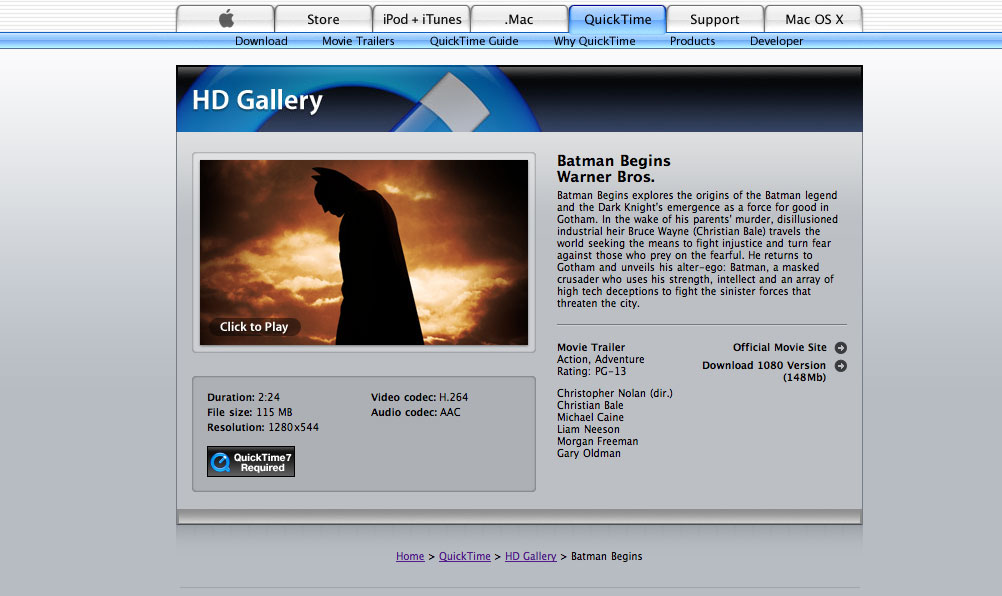Play the Batman Begins trailer thumbnail
The width and height of the screenshot is (1002, 596).
pos(364,252)
